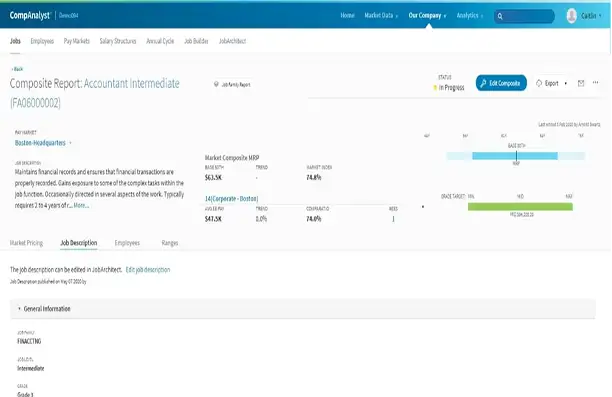Go to Home in top navigation

pos(347,16)
